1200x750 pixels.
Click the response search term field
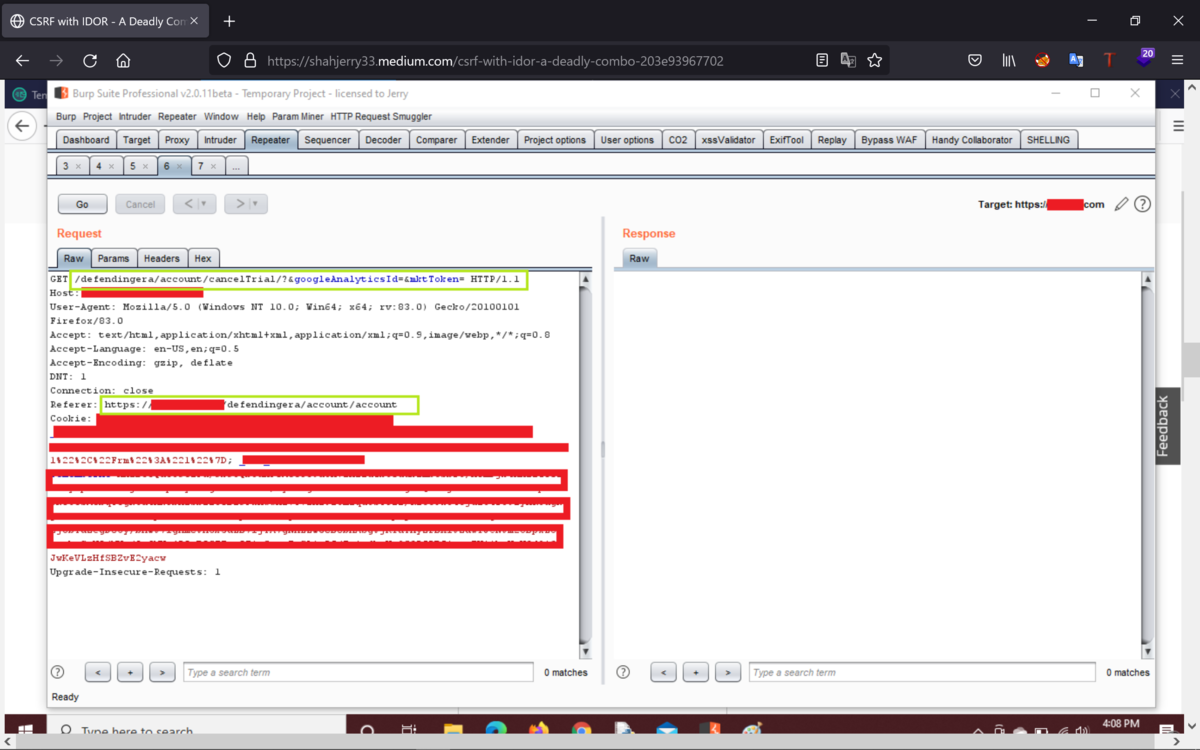(922, 672)
